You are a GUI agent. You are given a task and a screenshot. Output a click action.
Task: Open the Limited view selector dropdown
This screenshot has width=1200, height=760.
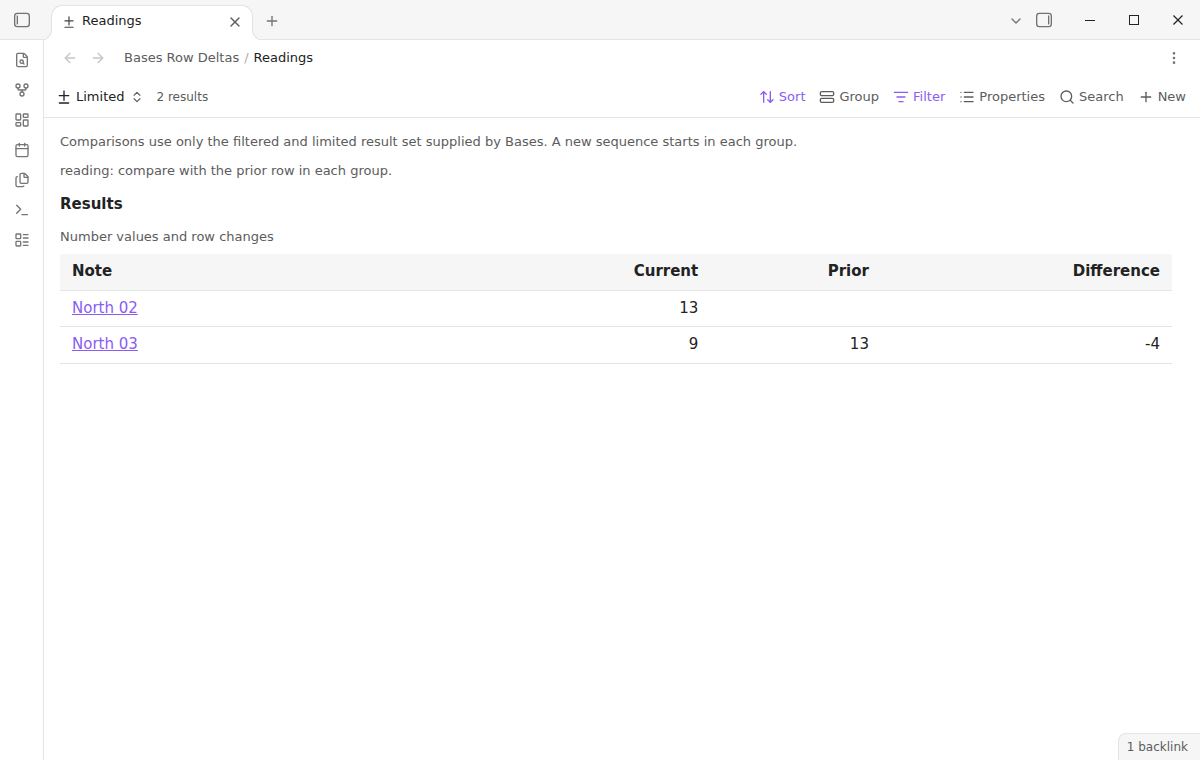(x=100, y=97)
